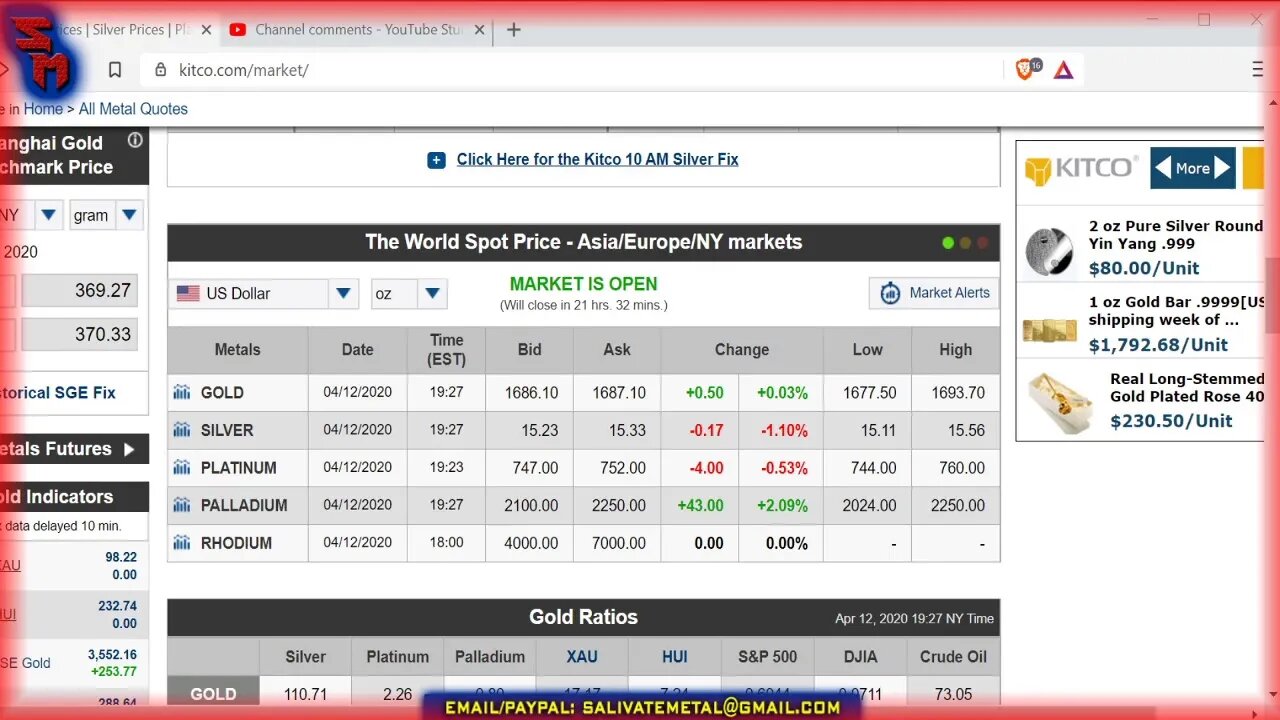Click the Shanghai price field 369.27

tap(79, 291)
